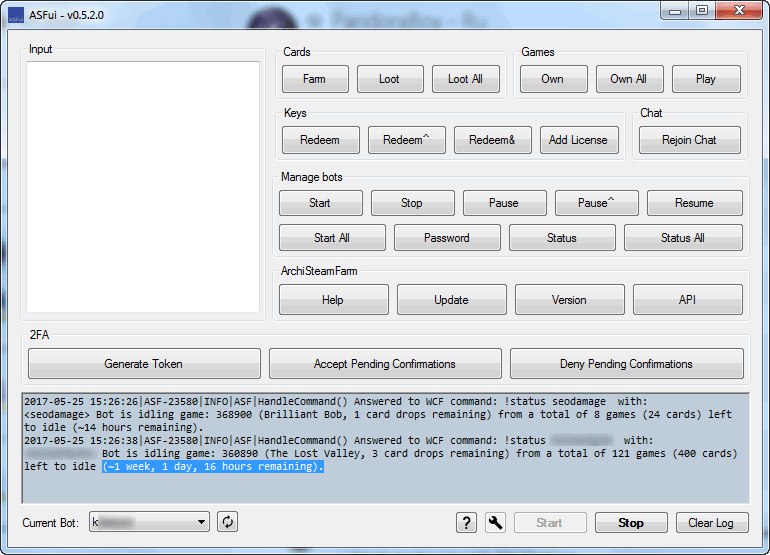Open help via the question mark icon

point(466,522)
